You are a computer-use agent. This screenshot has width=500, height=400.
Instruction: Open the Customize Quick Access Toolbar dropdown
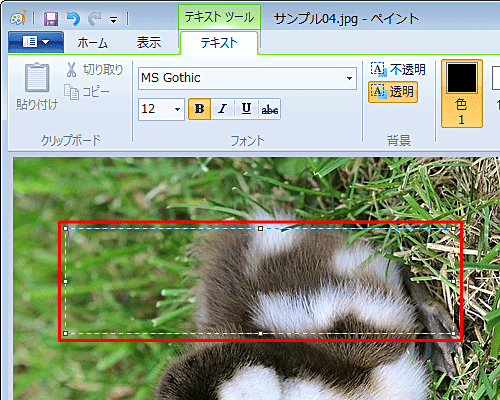(x=114, y=20)
